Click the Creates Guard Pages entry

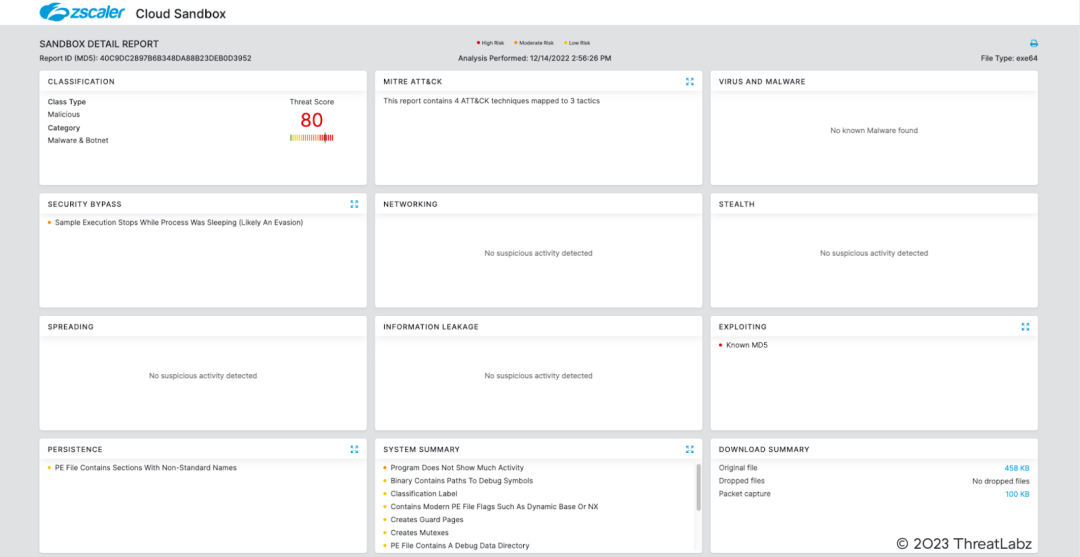point(425,520)
